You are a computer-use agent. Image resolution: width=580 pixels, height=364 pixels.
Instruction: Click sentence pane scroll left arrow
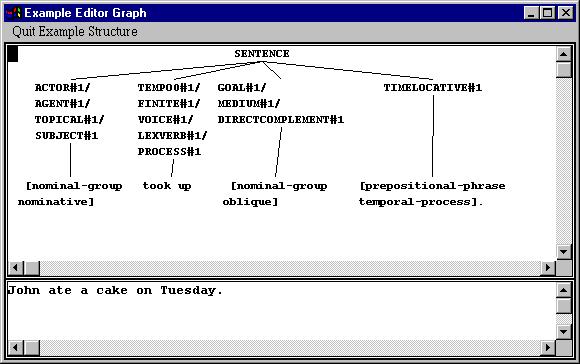coord(16,348)
